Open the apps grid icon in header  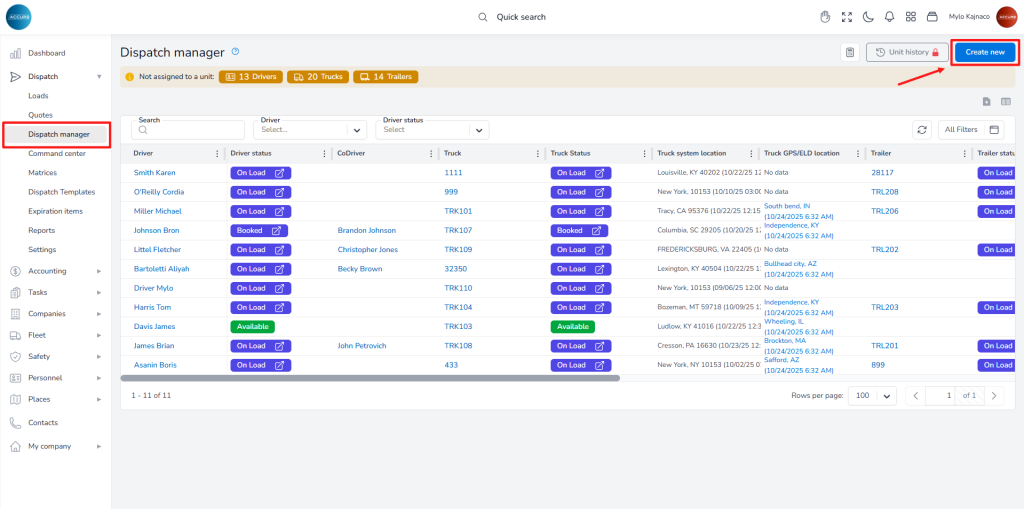[911, 17]
